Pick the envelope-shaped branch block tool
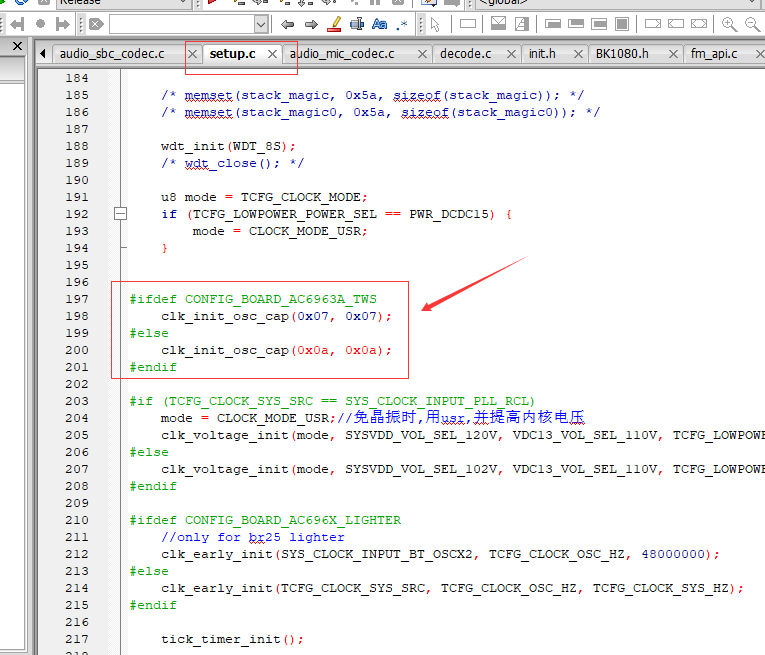The width and height of the screenshot is (765, 655). pyautogui.click(x=498, y=23)
